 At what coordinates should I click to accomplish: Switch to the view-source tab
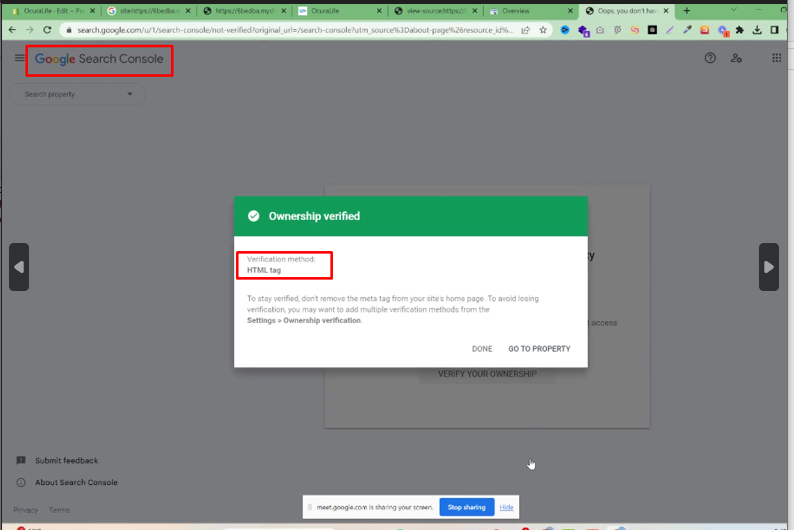[x=433, y=11]
